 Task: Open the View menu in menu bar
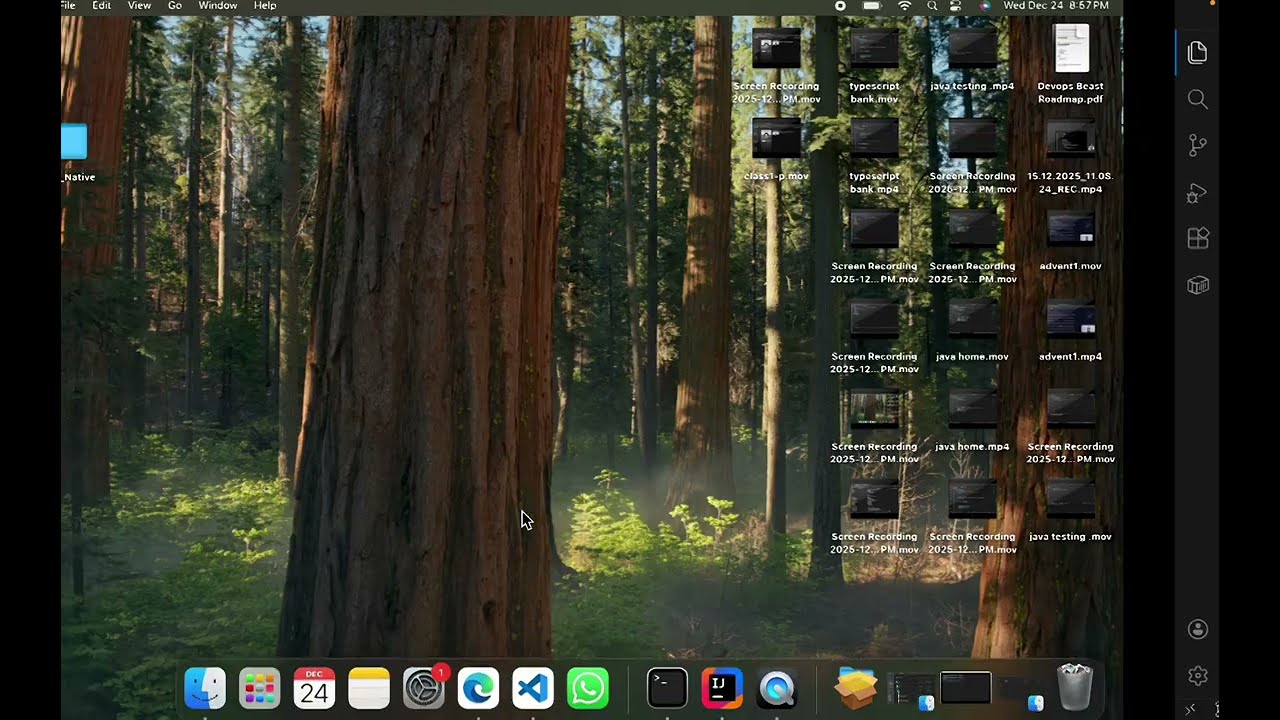(139, 6)
